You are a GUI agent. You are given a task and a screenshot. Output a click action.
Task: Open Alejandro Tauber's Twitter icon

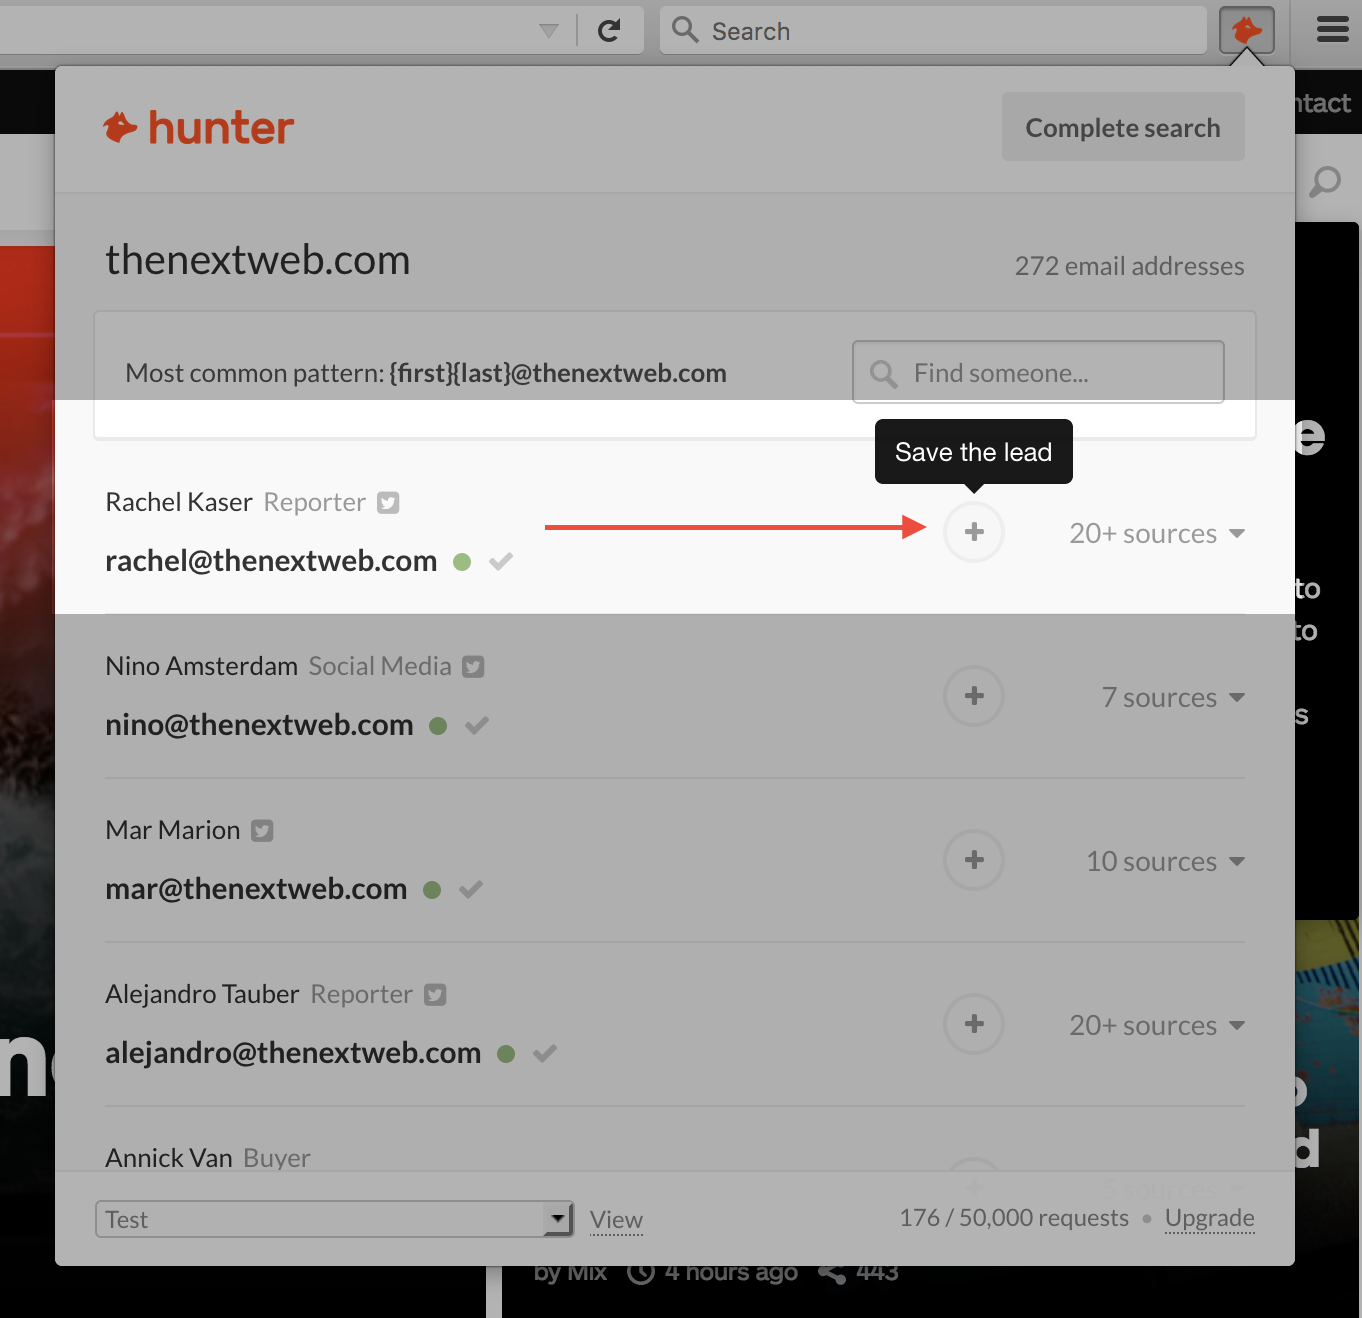coord(435,995)
